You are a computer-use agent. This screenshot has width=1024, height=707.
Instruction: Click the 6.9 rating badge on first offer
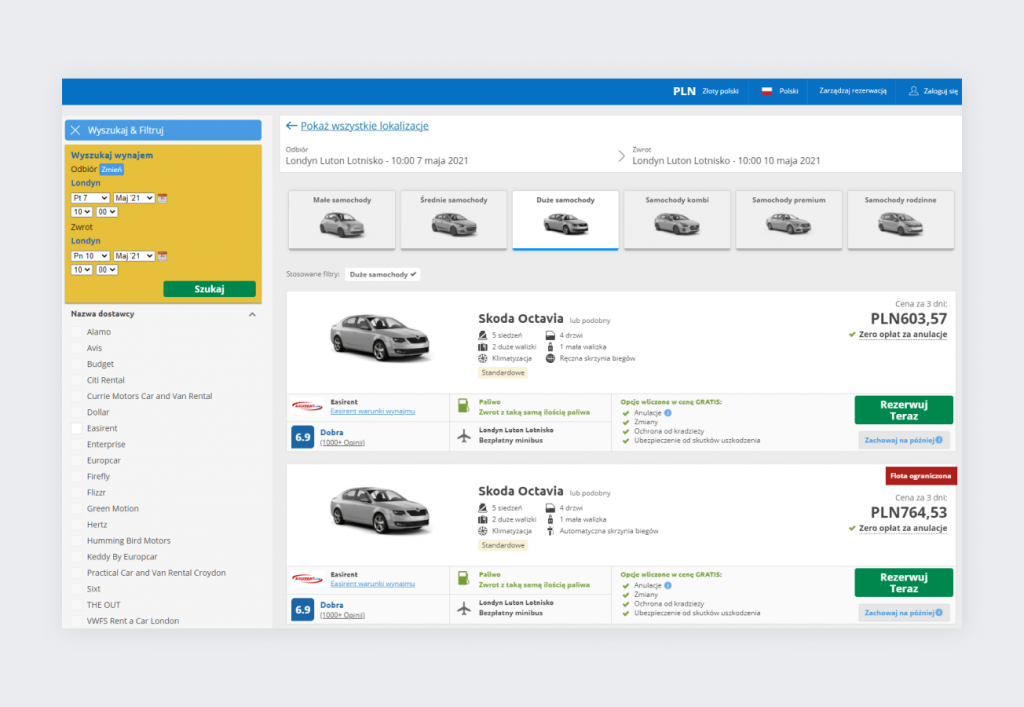point(302,437)
